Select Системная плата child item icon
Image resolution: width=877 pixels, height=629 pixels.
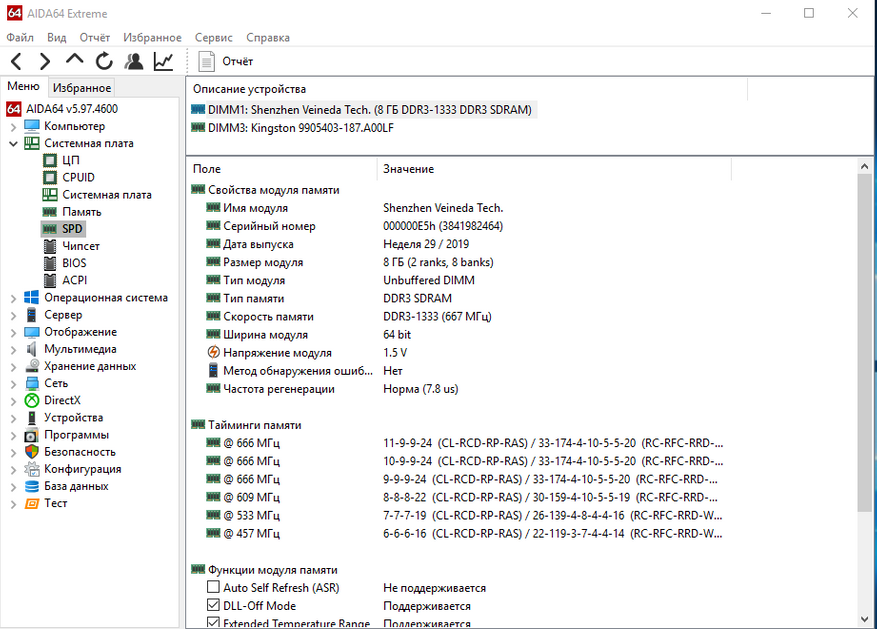point(50,195)
